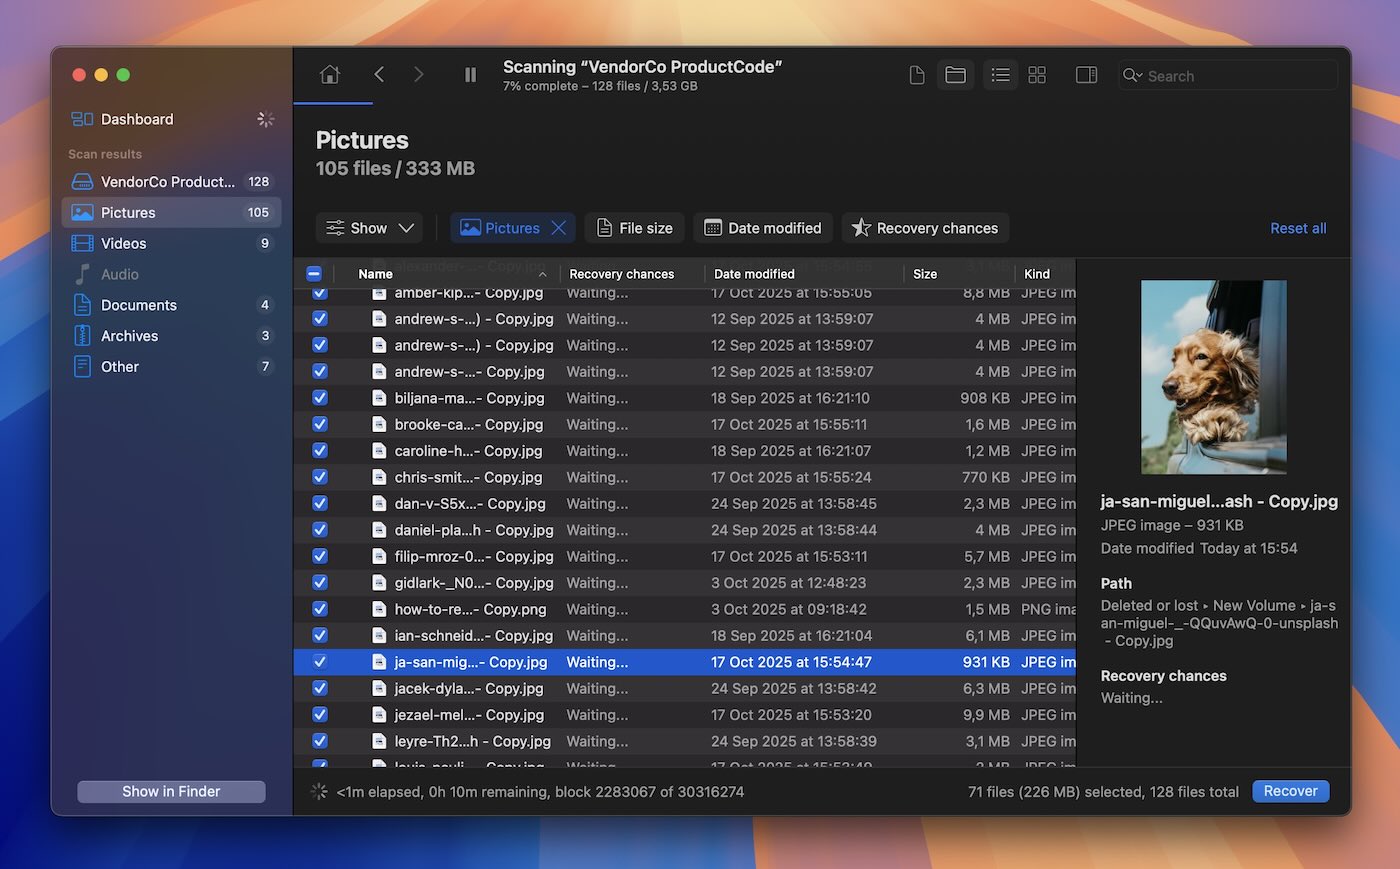Go back using the left chevron

379,75
